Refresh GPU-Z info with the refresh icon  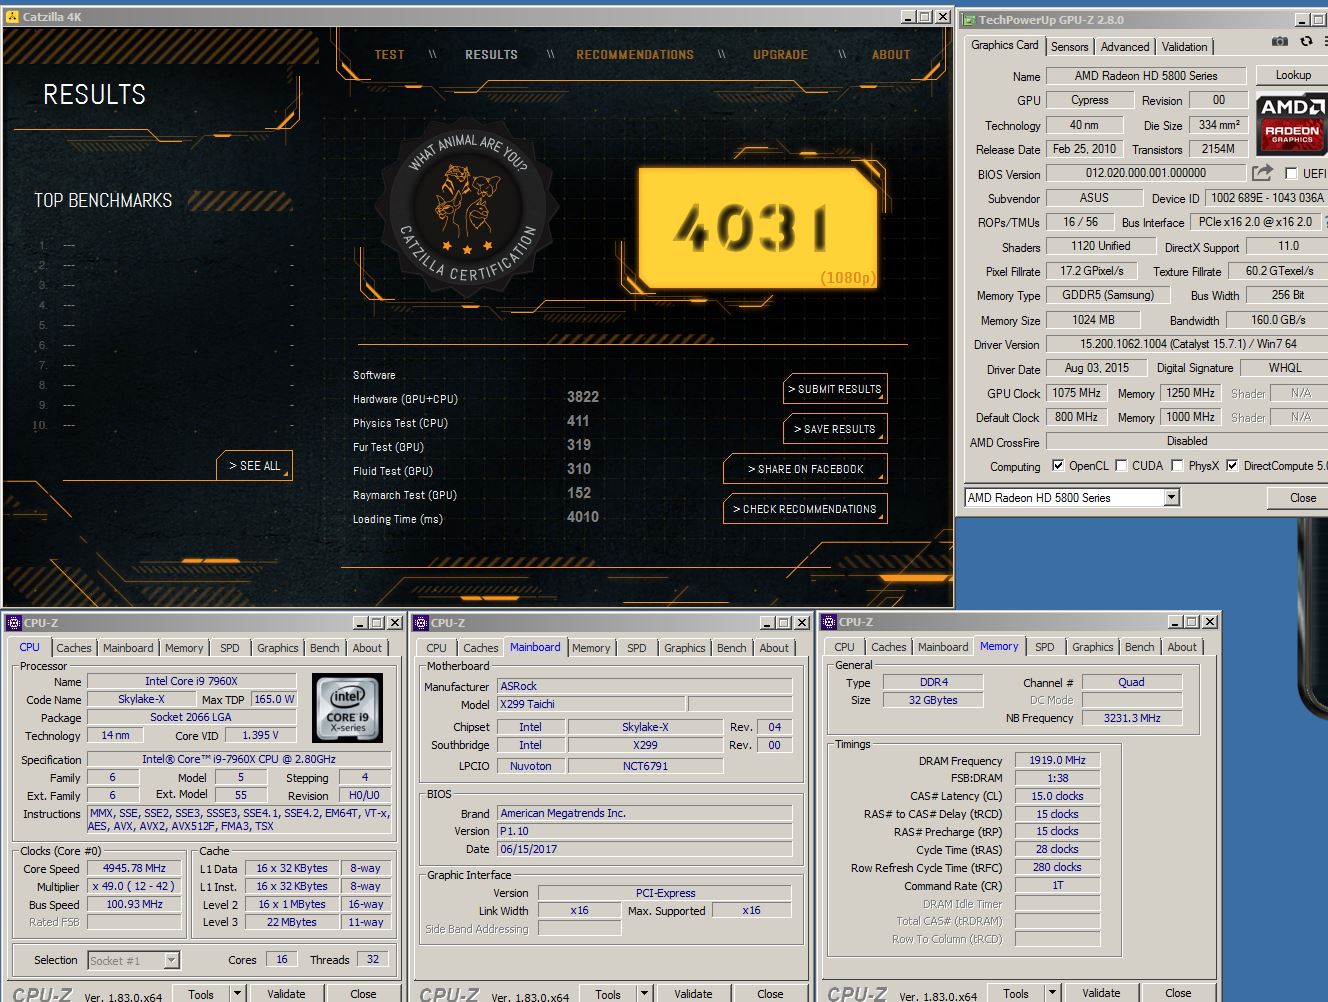coord(1305,41)
